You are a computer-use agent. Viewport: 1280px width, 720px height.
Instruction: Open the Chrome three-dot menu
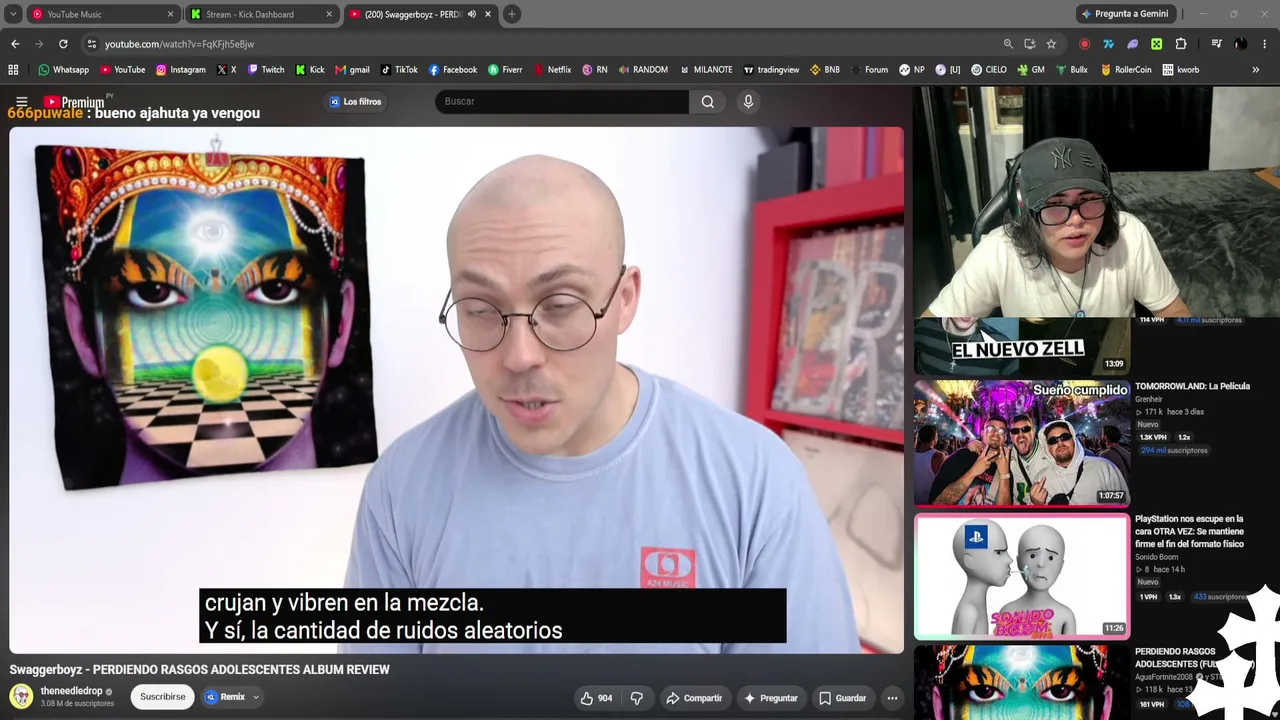pyautogui.click(x=1264, y=44)
